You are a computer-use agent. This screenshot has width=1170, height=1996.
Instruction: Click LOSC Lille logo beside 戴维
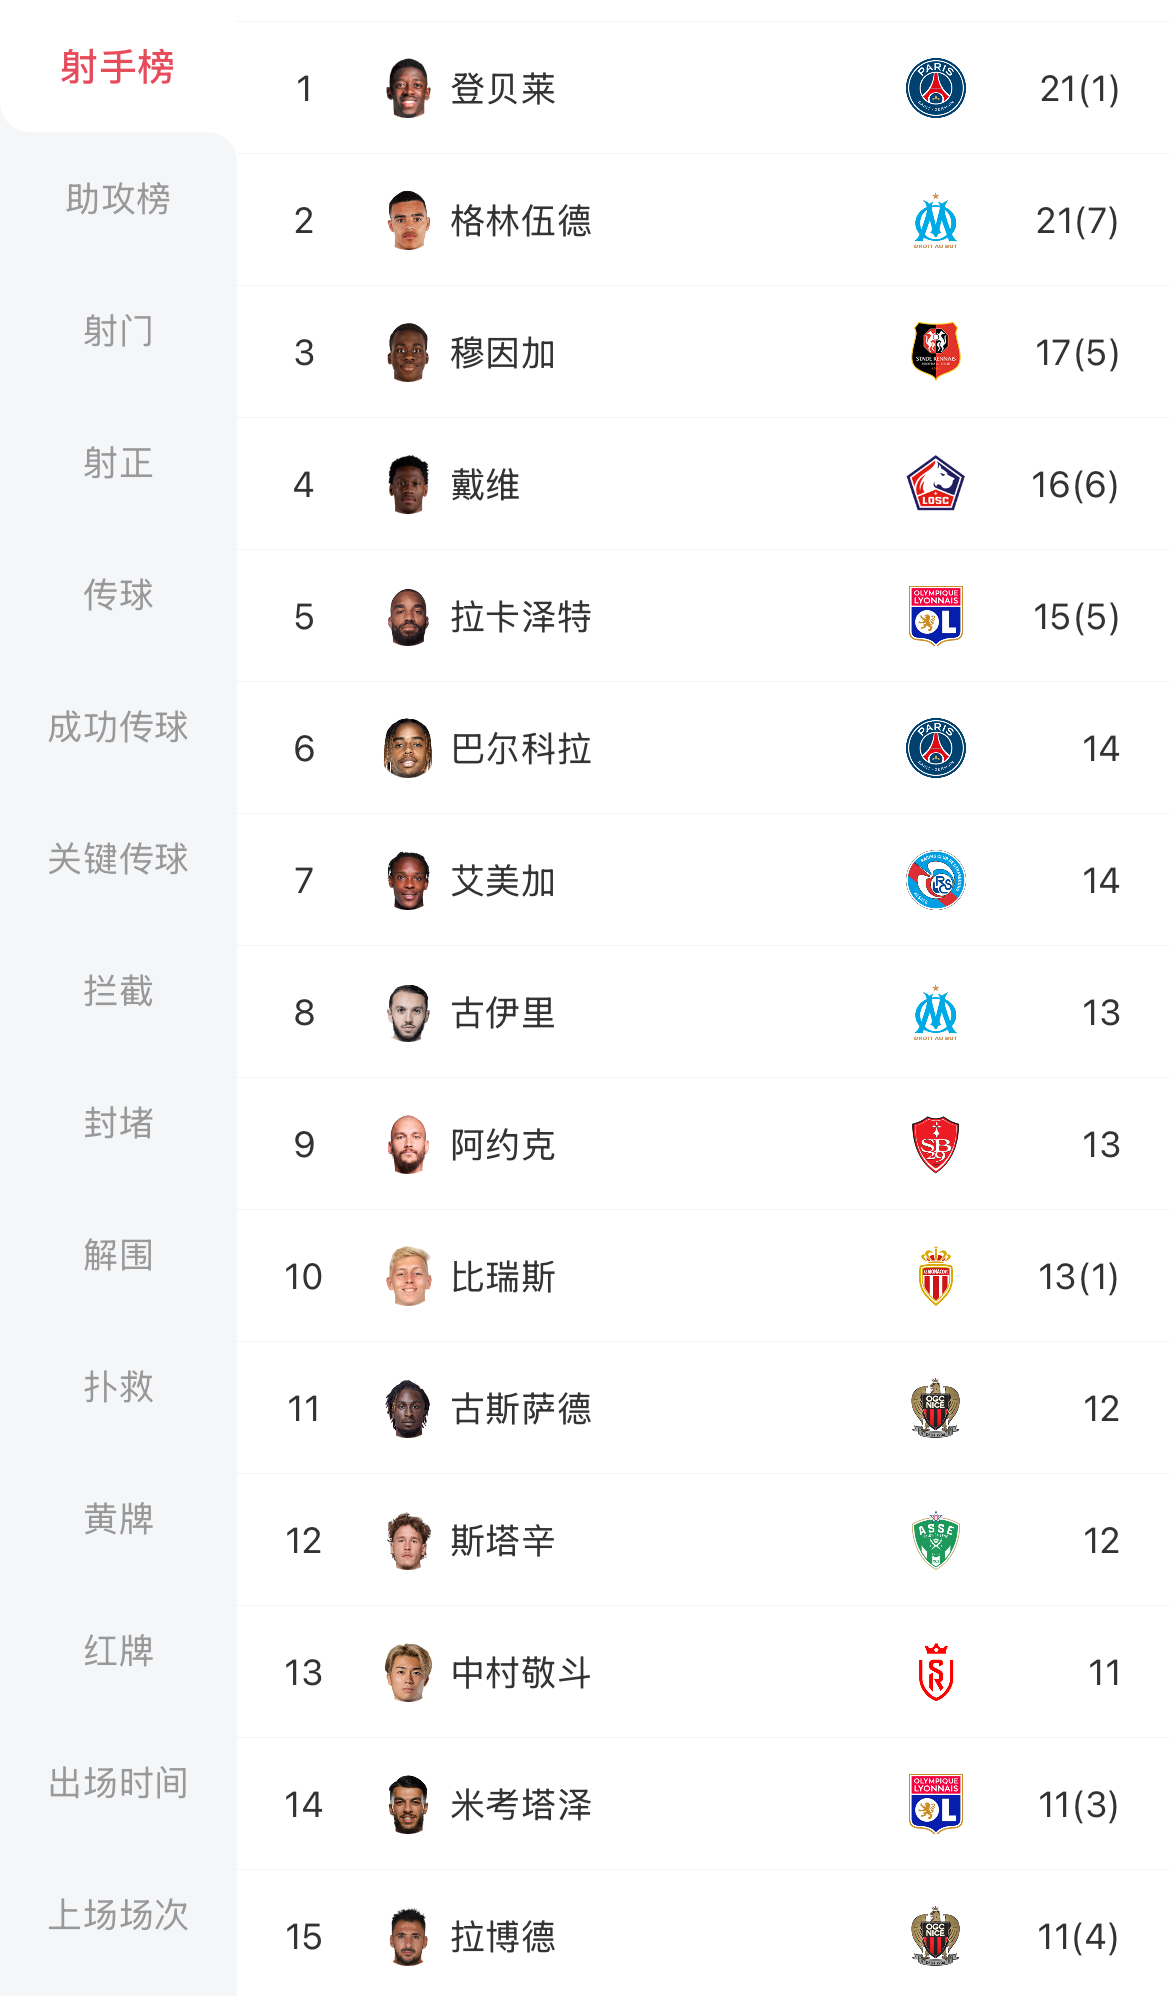pos(935,484)
